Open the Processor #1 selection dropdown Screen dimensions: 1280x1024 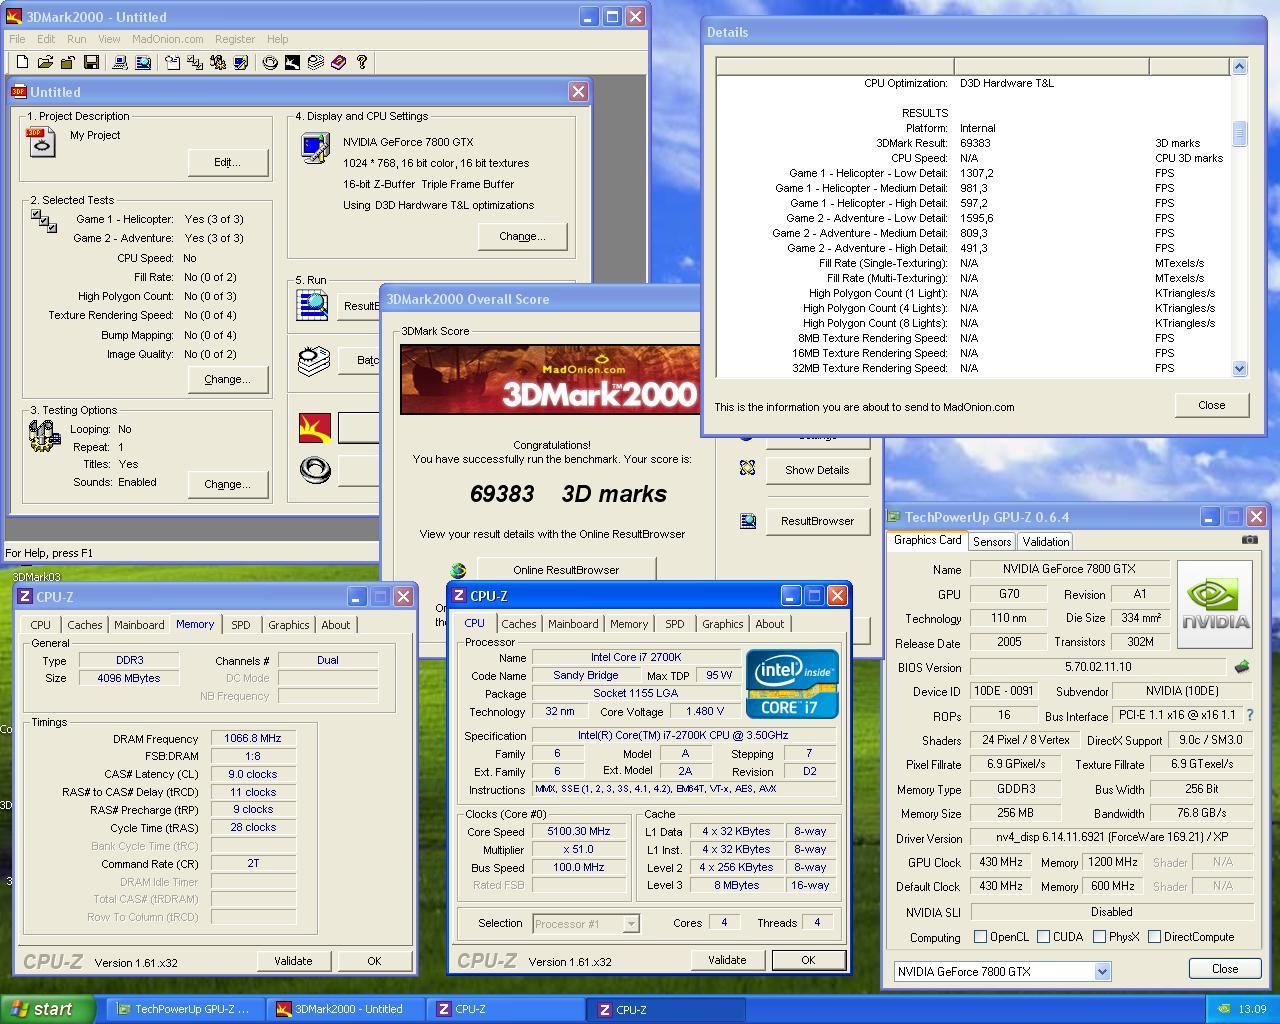(631, 924)
